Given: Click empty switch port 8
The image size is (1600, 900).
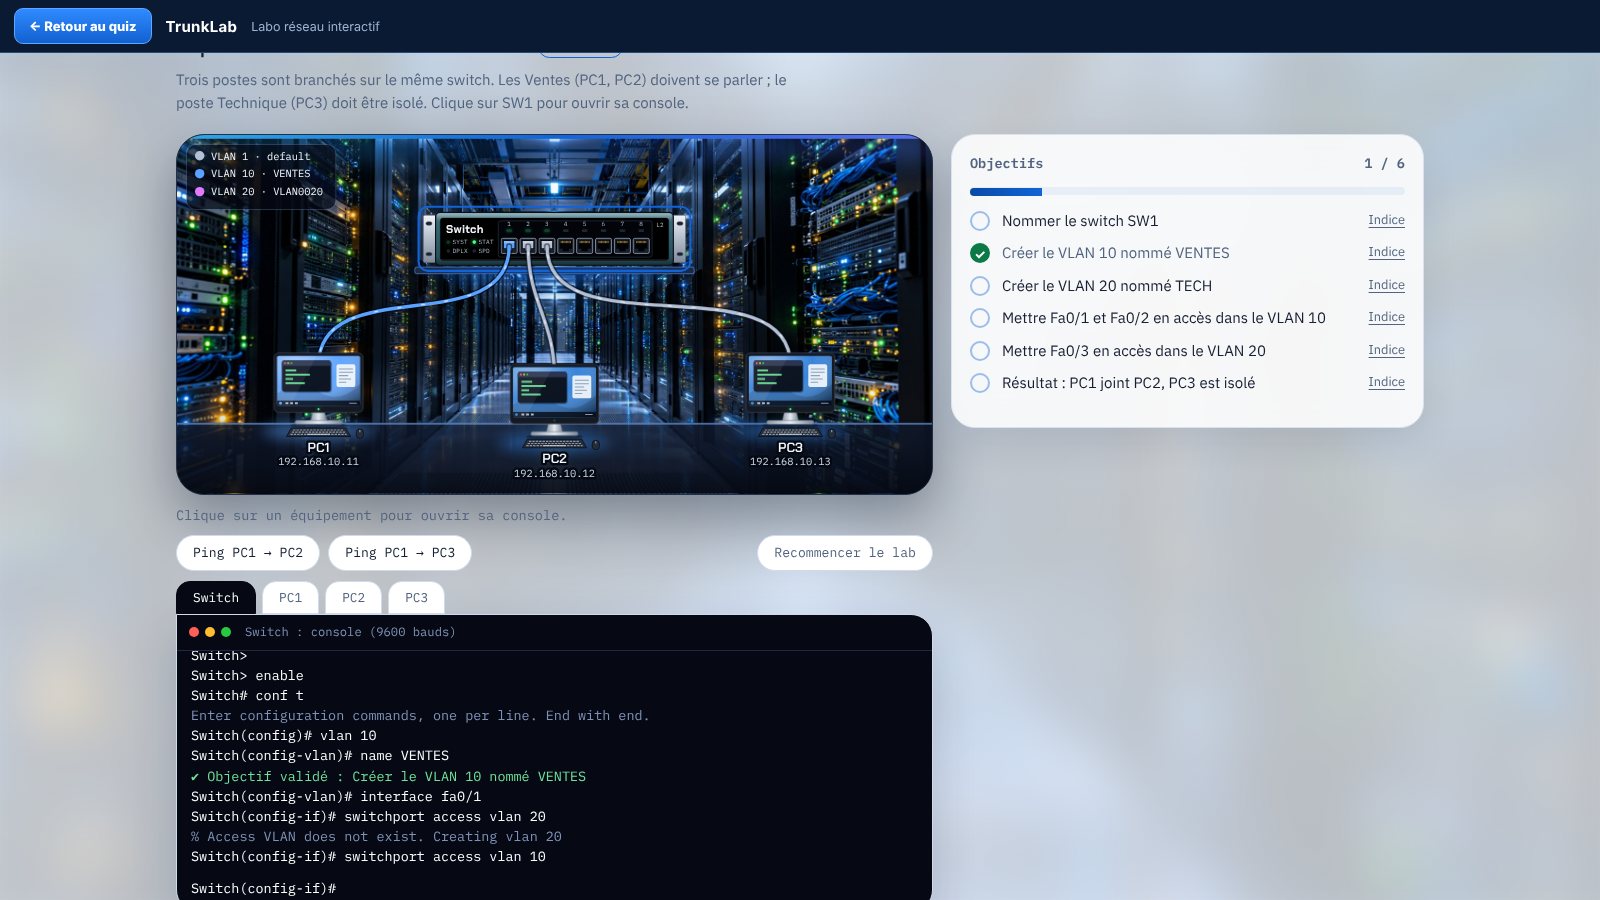Looking at the screenshot, I should tap(641, 246).
